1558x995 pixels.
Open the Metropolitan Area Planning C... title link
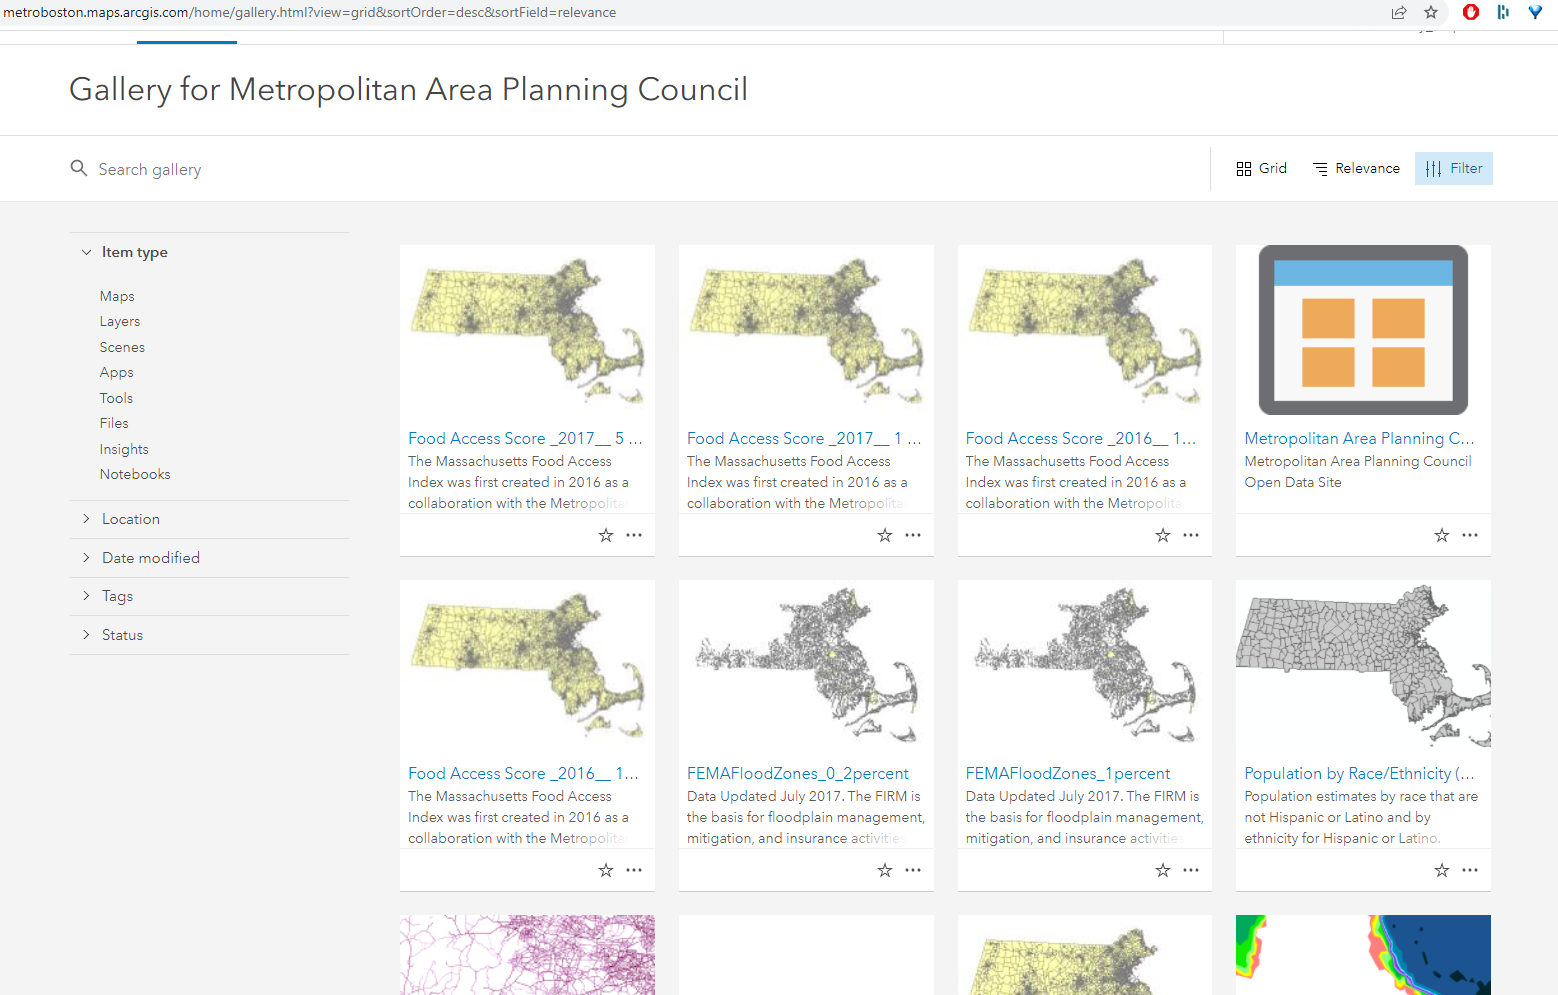pyautogui.click(x=1359, y=438)
